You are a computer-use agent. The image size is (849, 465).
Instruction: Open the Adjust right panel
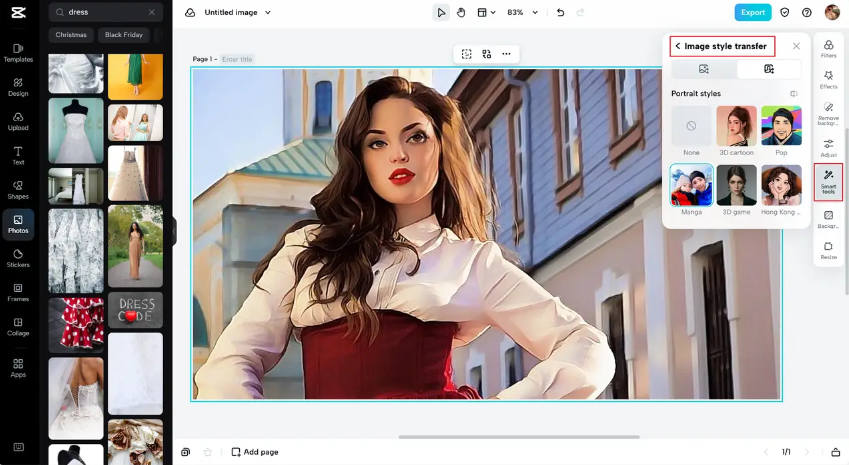828,147
